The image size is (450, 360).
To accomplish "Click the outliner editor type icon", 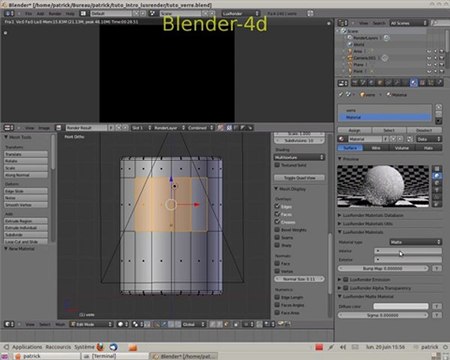I will [343, 23].
